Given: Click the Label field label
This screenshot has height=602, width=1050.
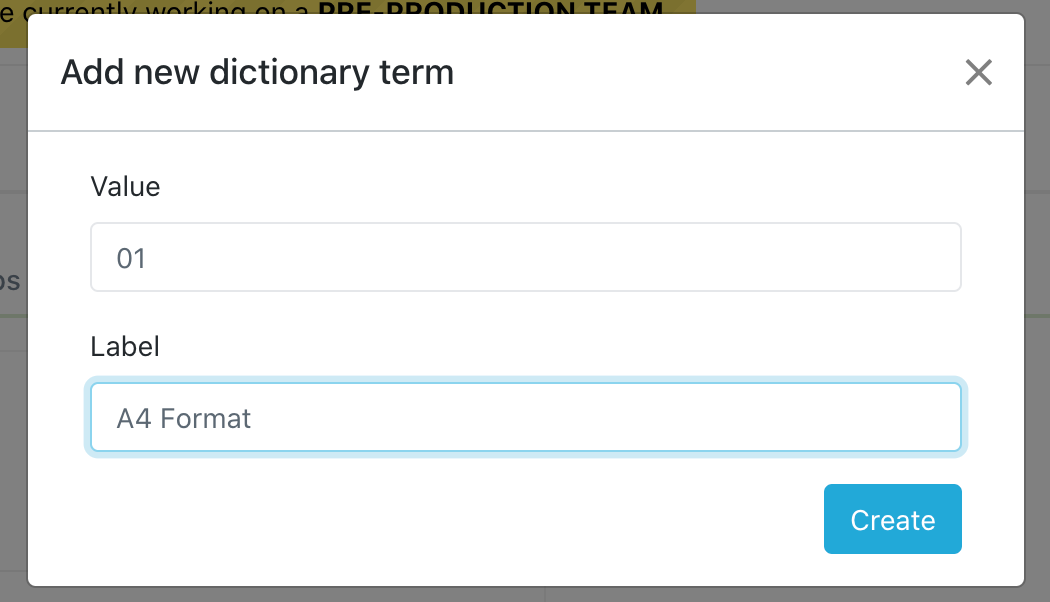Looking at the screenshot, I should [126, 346].
